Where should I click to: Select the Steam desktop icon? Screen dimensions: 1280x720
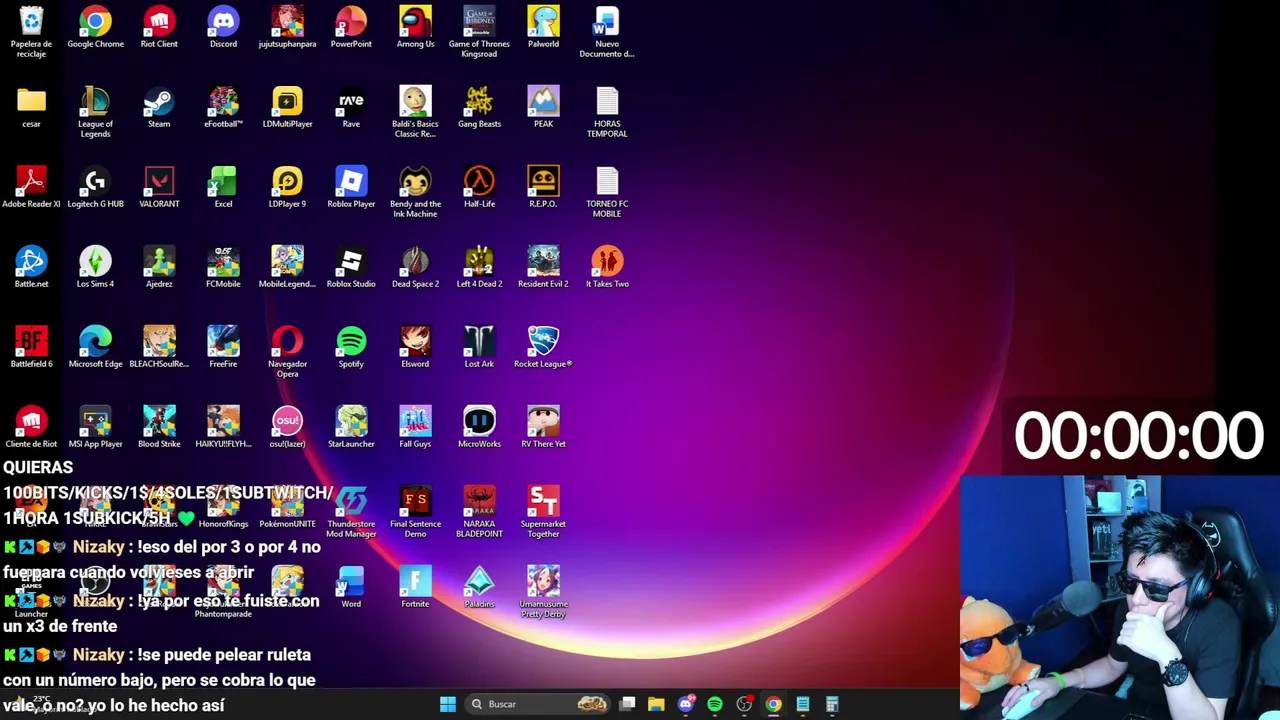click(159, 108)
